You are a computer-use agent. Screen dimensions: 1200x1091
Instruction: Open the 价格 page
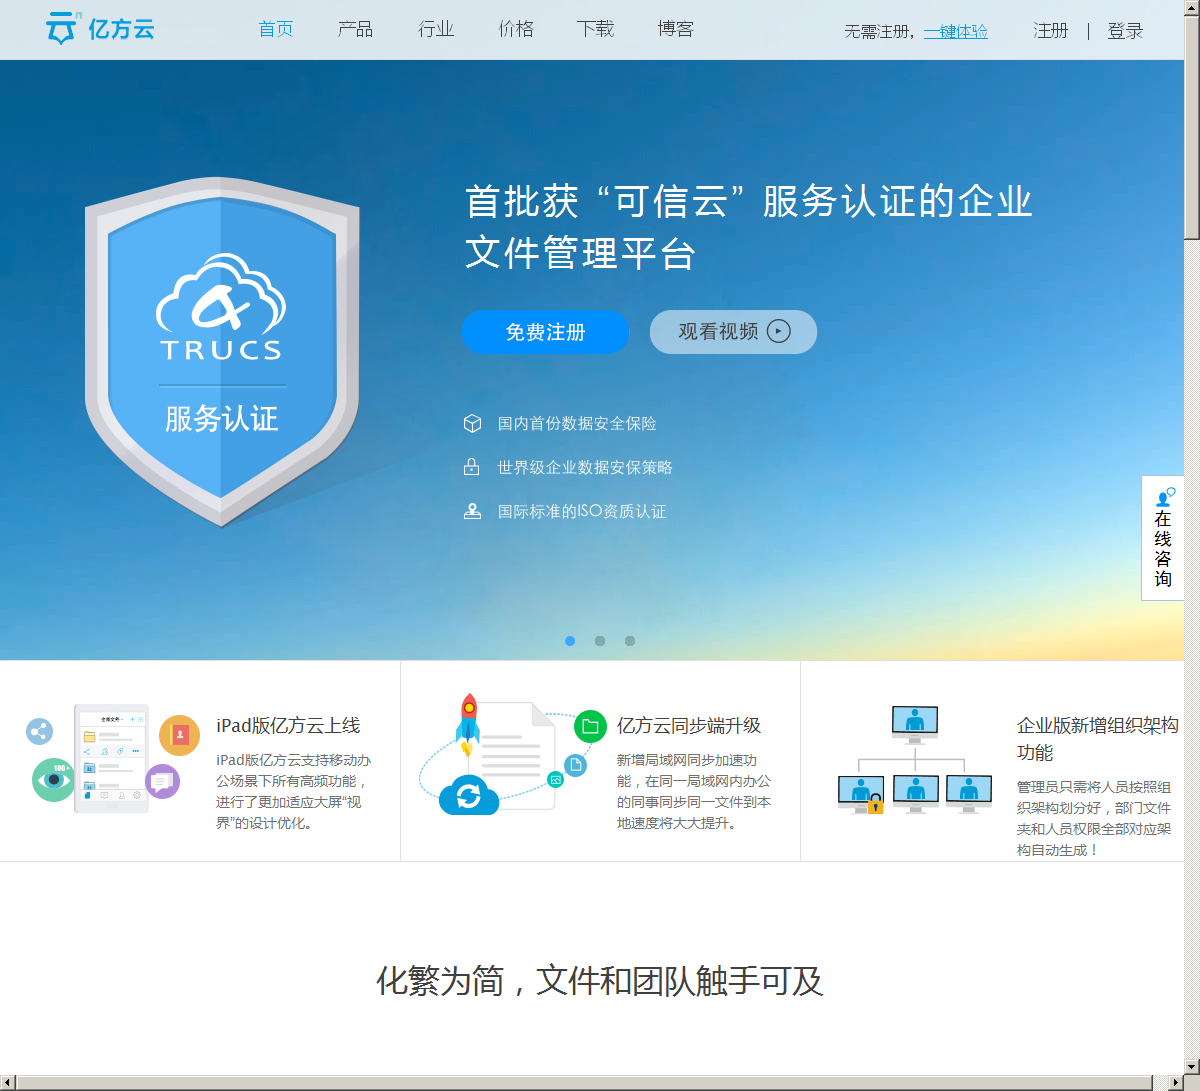516,29
